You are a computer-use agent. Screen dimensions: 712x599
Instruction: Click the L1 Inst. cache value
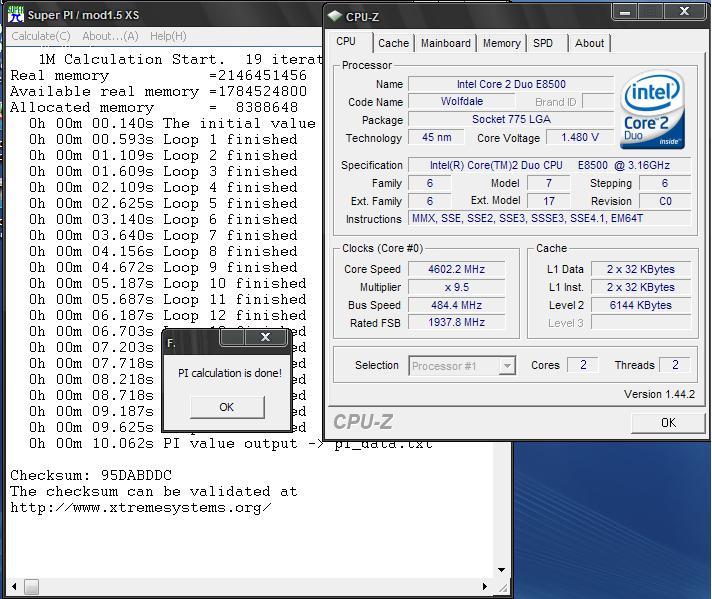pyautogui.click(x=641, y=287)
